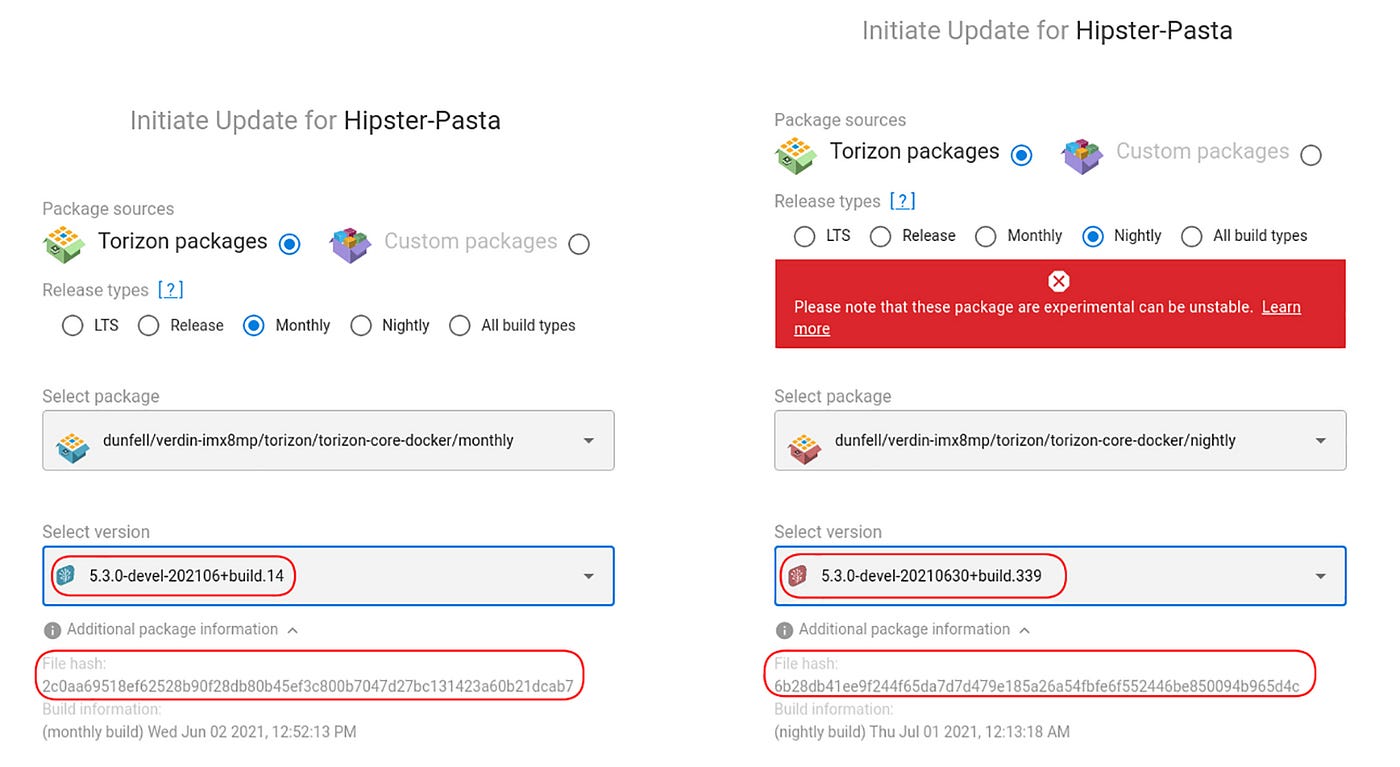
Task: Choose Monthly release type in right panel
Action: coord(986,236)
